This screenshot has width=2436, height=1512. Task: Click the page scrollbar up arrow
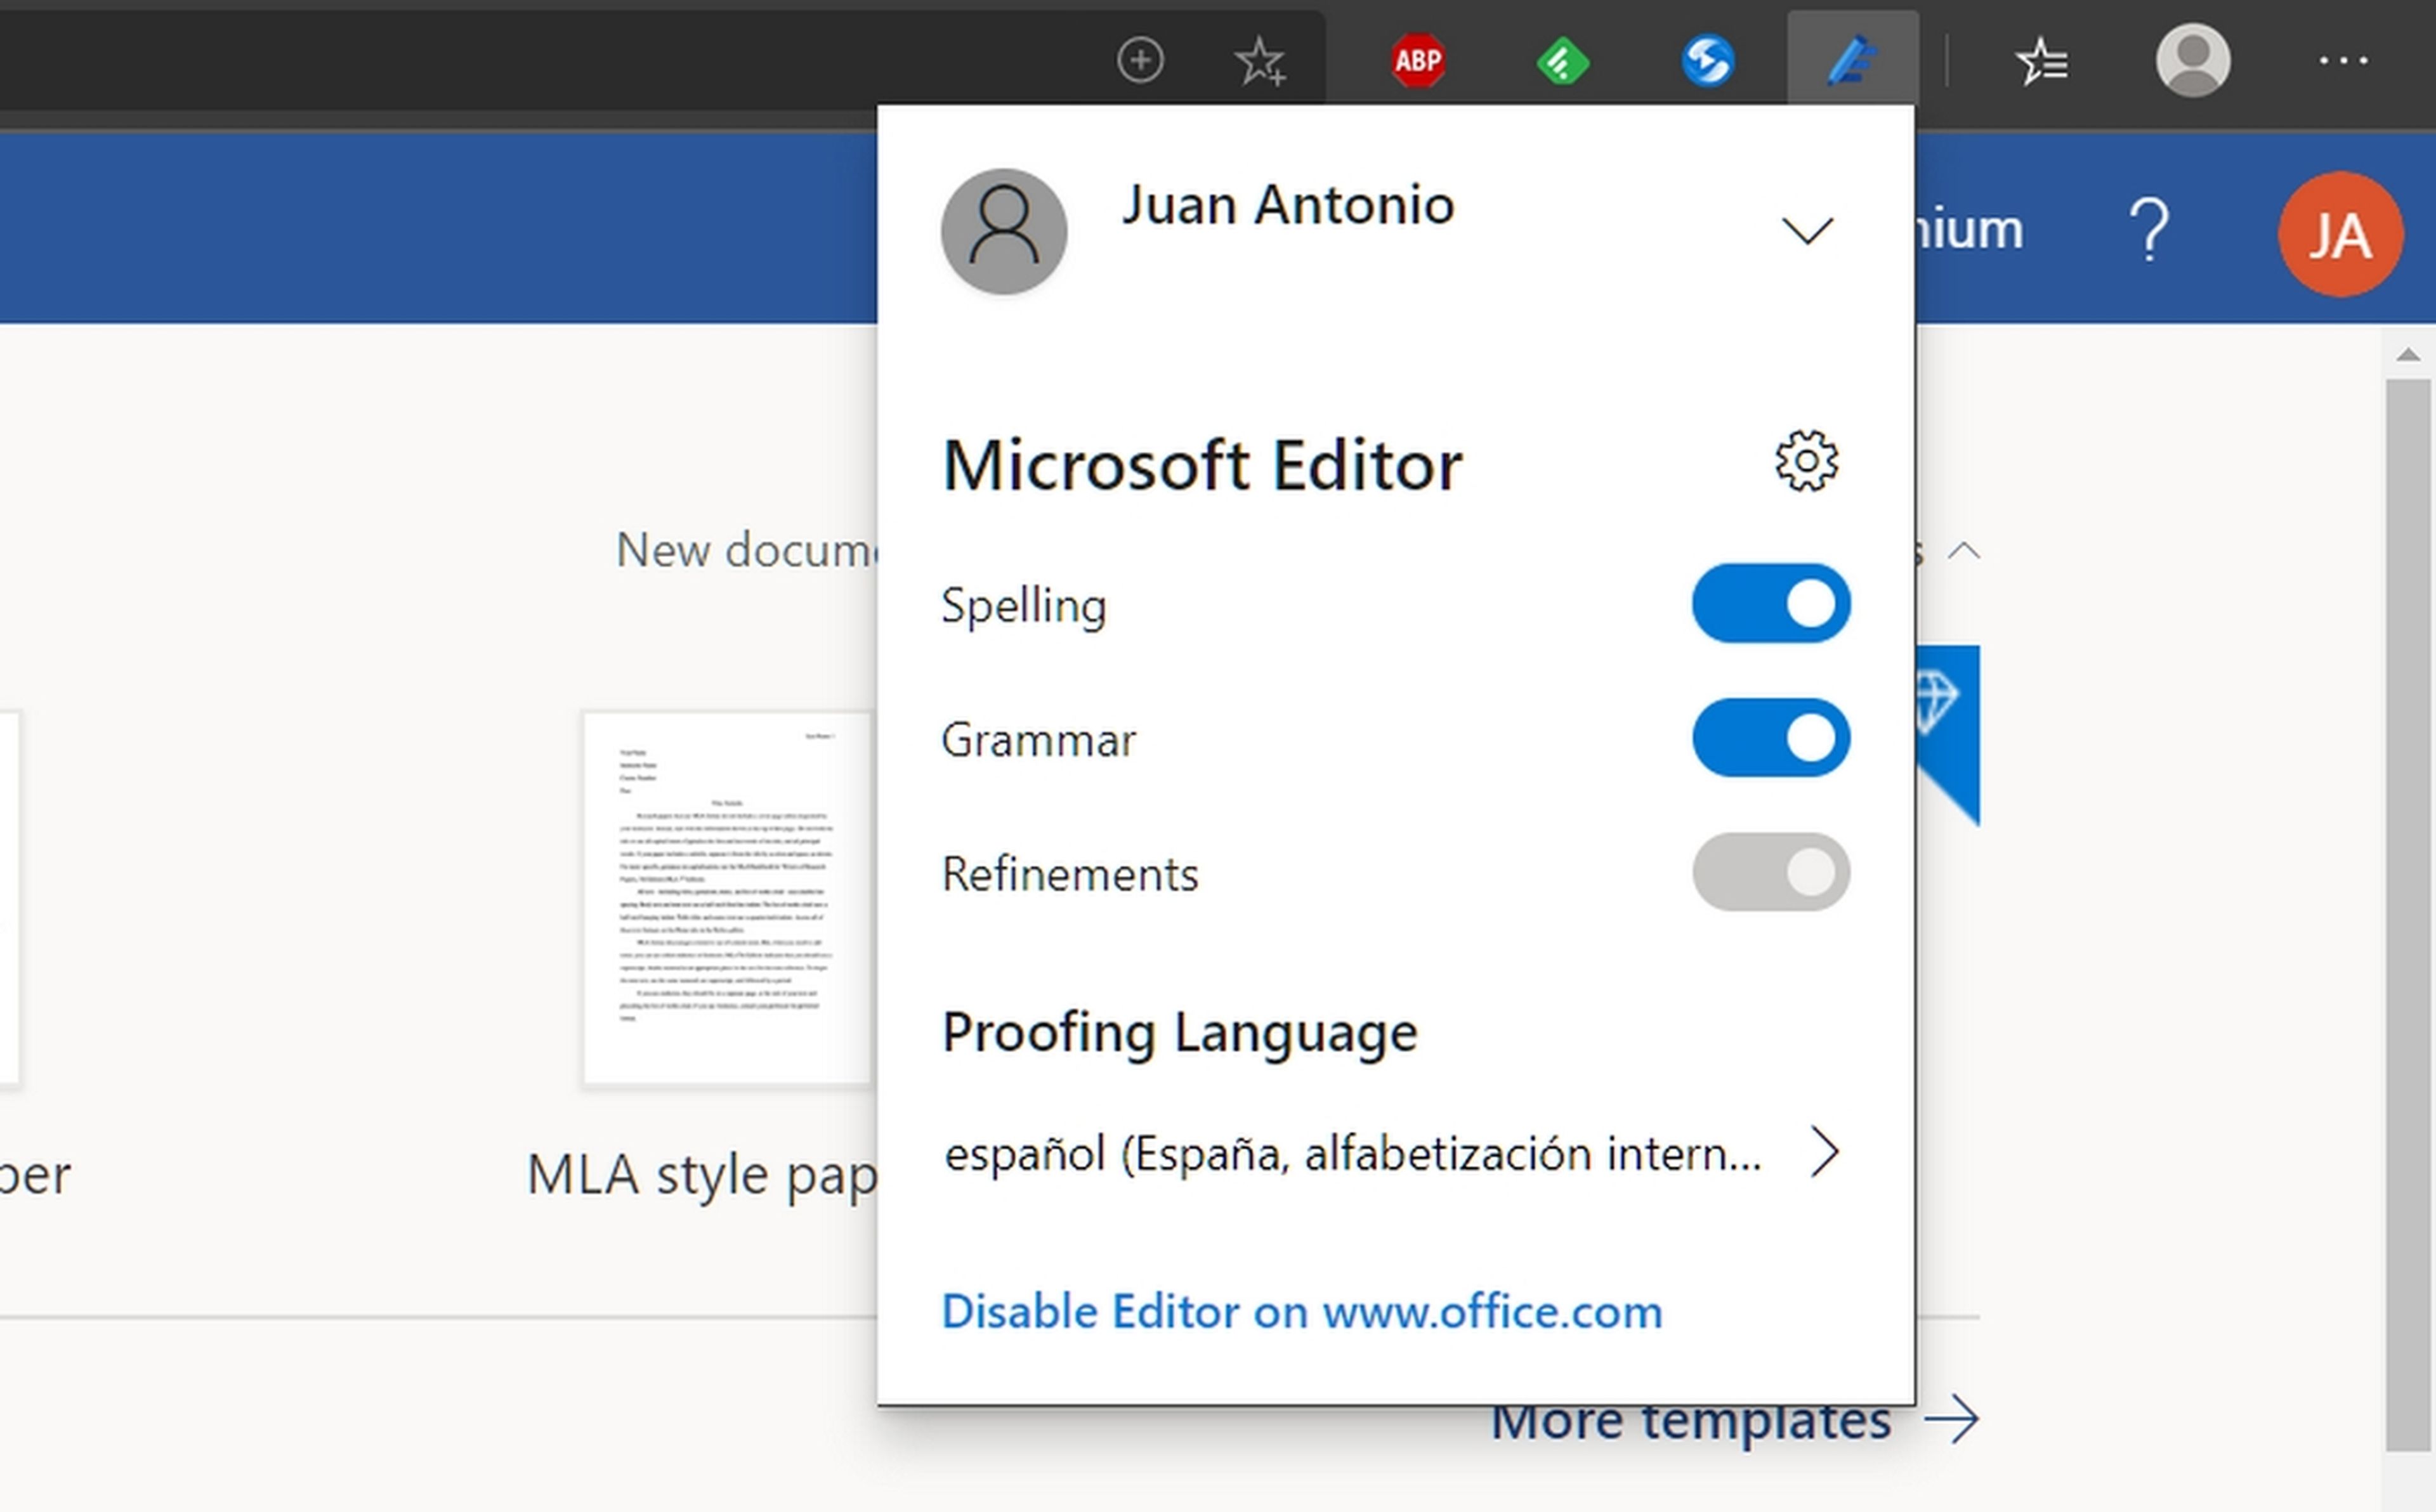tap(2408, 355)
